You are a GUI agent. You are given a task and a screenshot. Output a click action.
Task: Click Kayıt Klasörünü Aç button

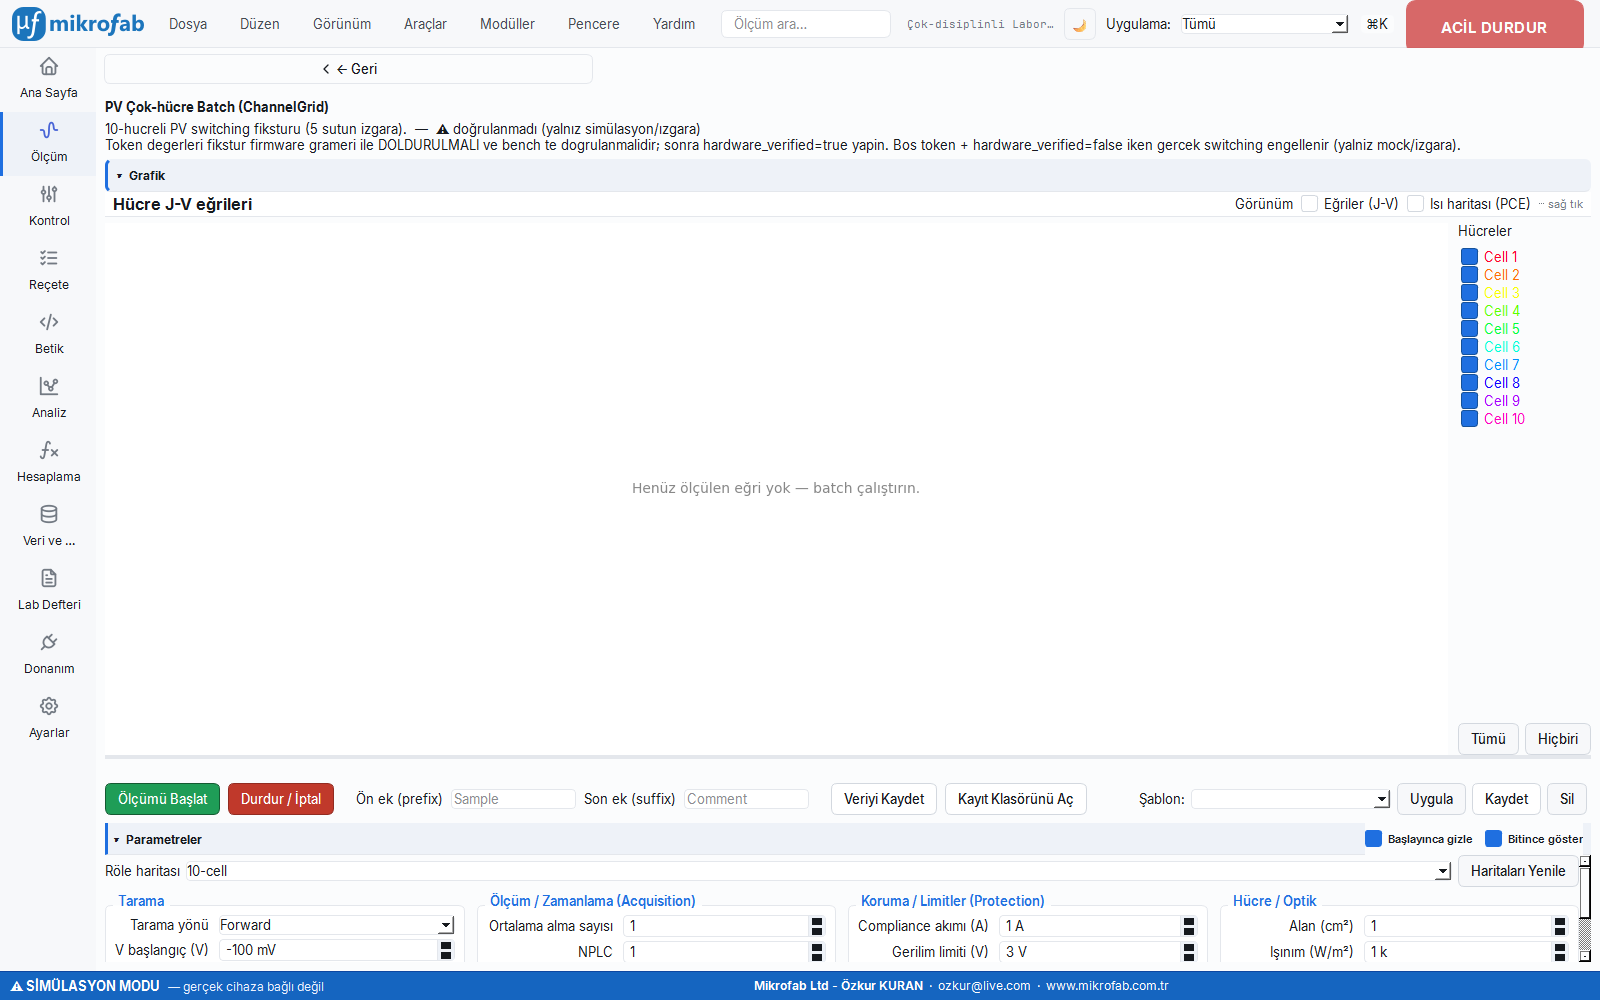coord(1016,799)
